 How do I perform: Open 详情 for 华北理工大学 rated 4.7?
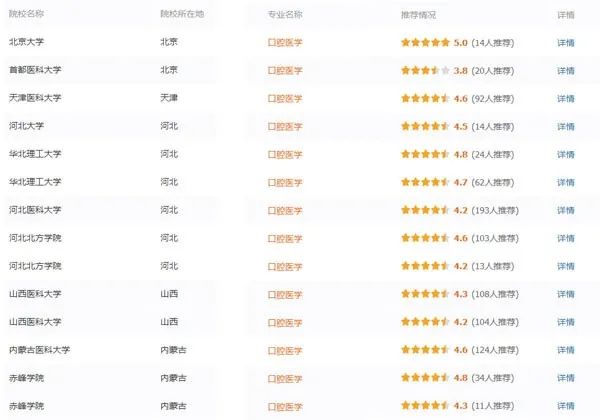566,182
